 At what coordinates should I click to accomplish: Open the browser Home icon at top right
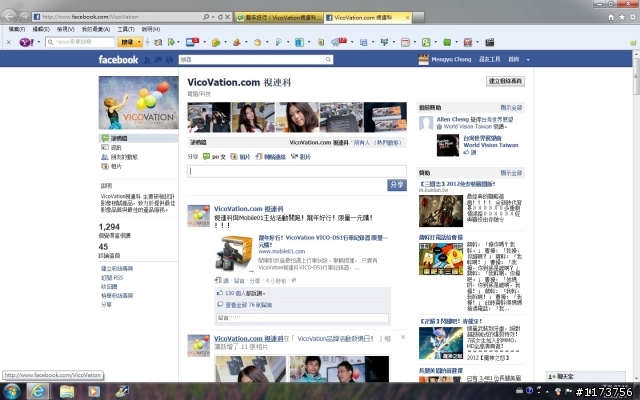611,17
